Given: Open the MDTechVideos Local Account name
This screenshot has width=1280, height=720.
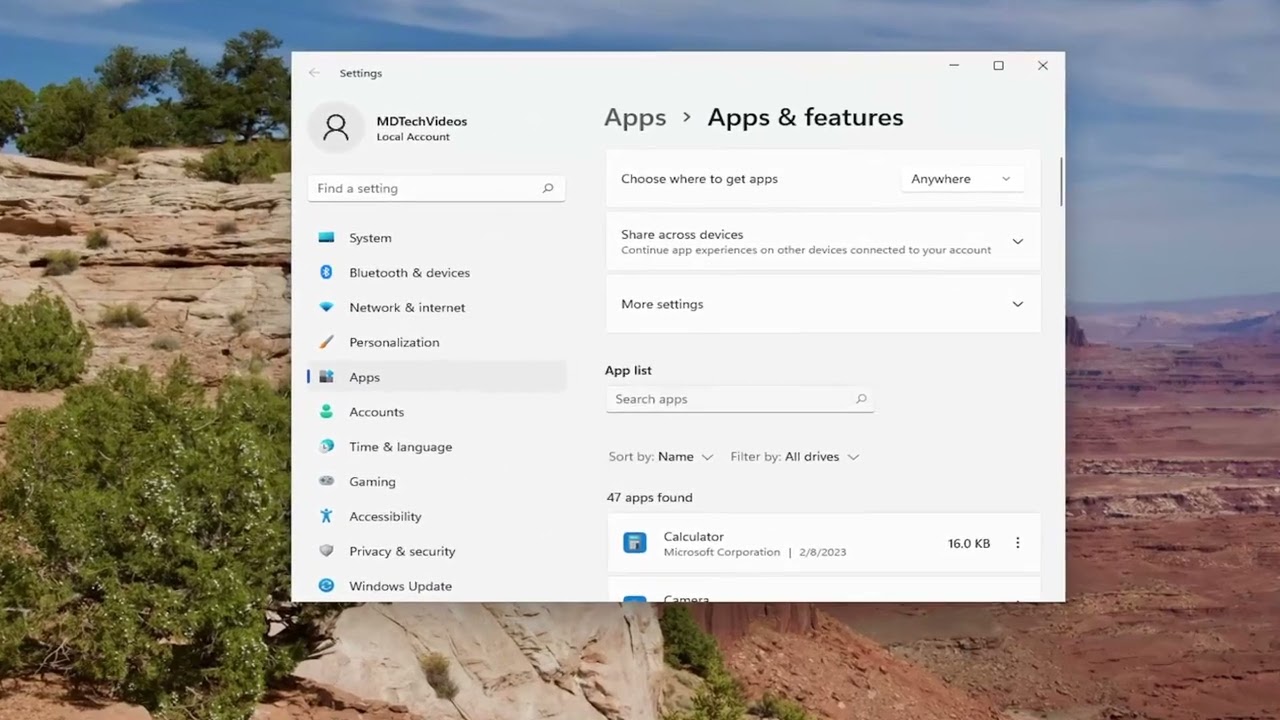Looking at the screenshot, I should pos(421,121).
